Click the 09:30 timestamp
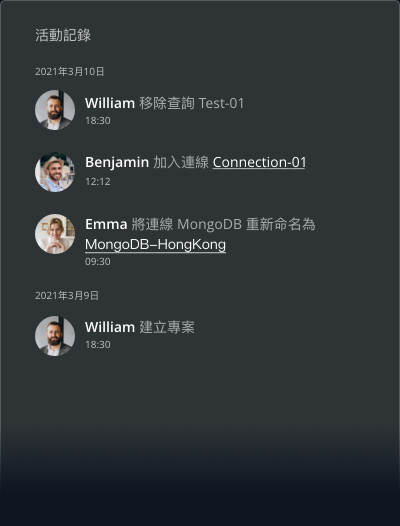 [x=98, y=262]
